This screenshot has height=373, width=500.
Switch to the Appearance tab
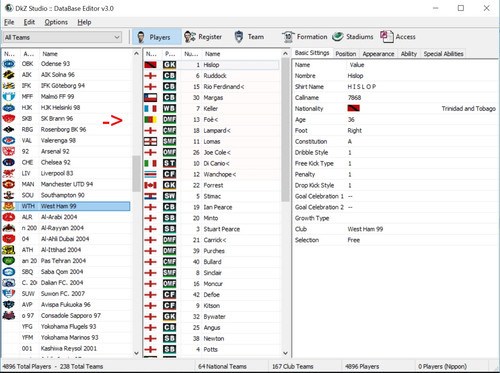(x=378, y=54)
